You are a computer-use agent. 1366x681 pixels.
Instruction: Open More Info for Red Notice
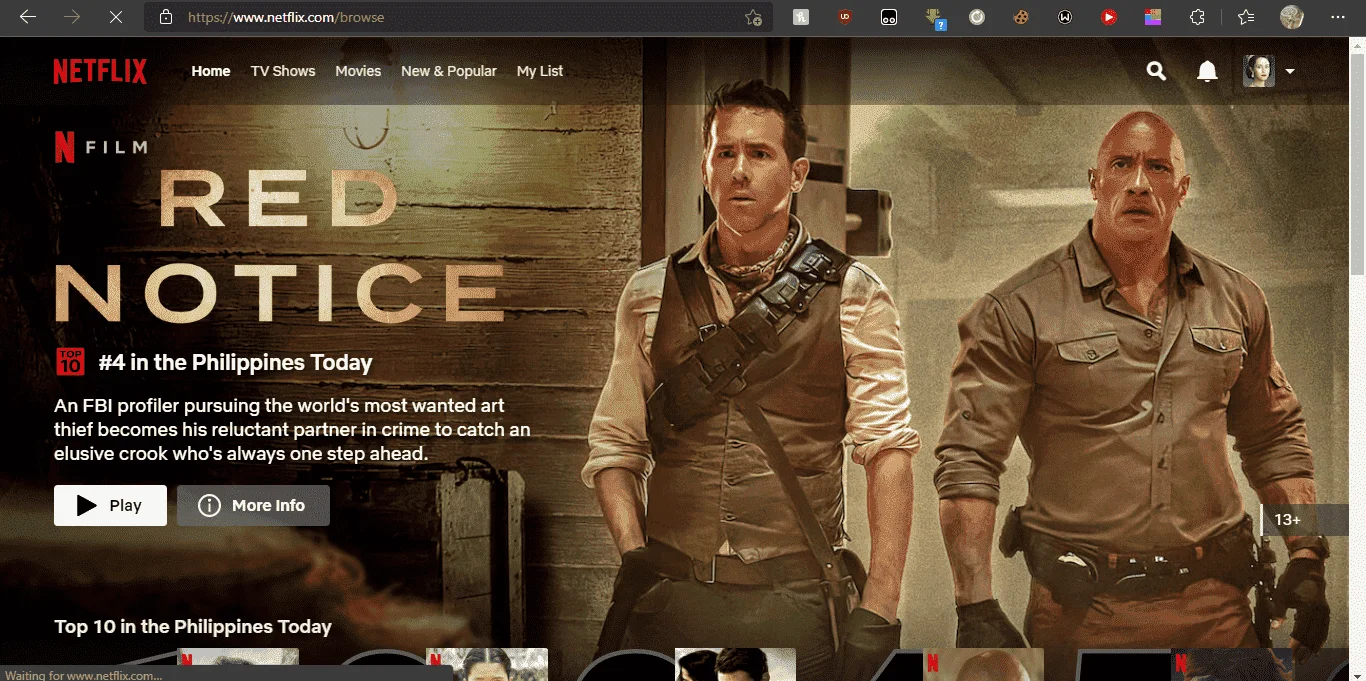253,505
